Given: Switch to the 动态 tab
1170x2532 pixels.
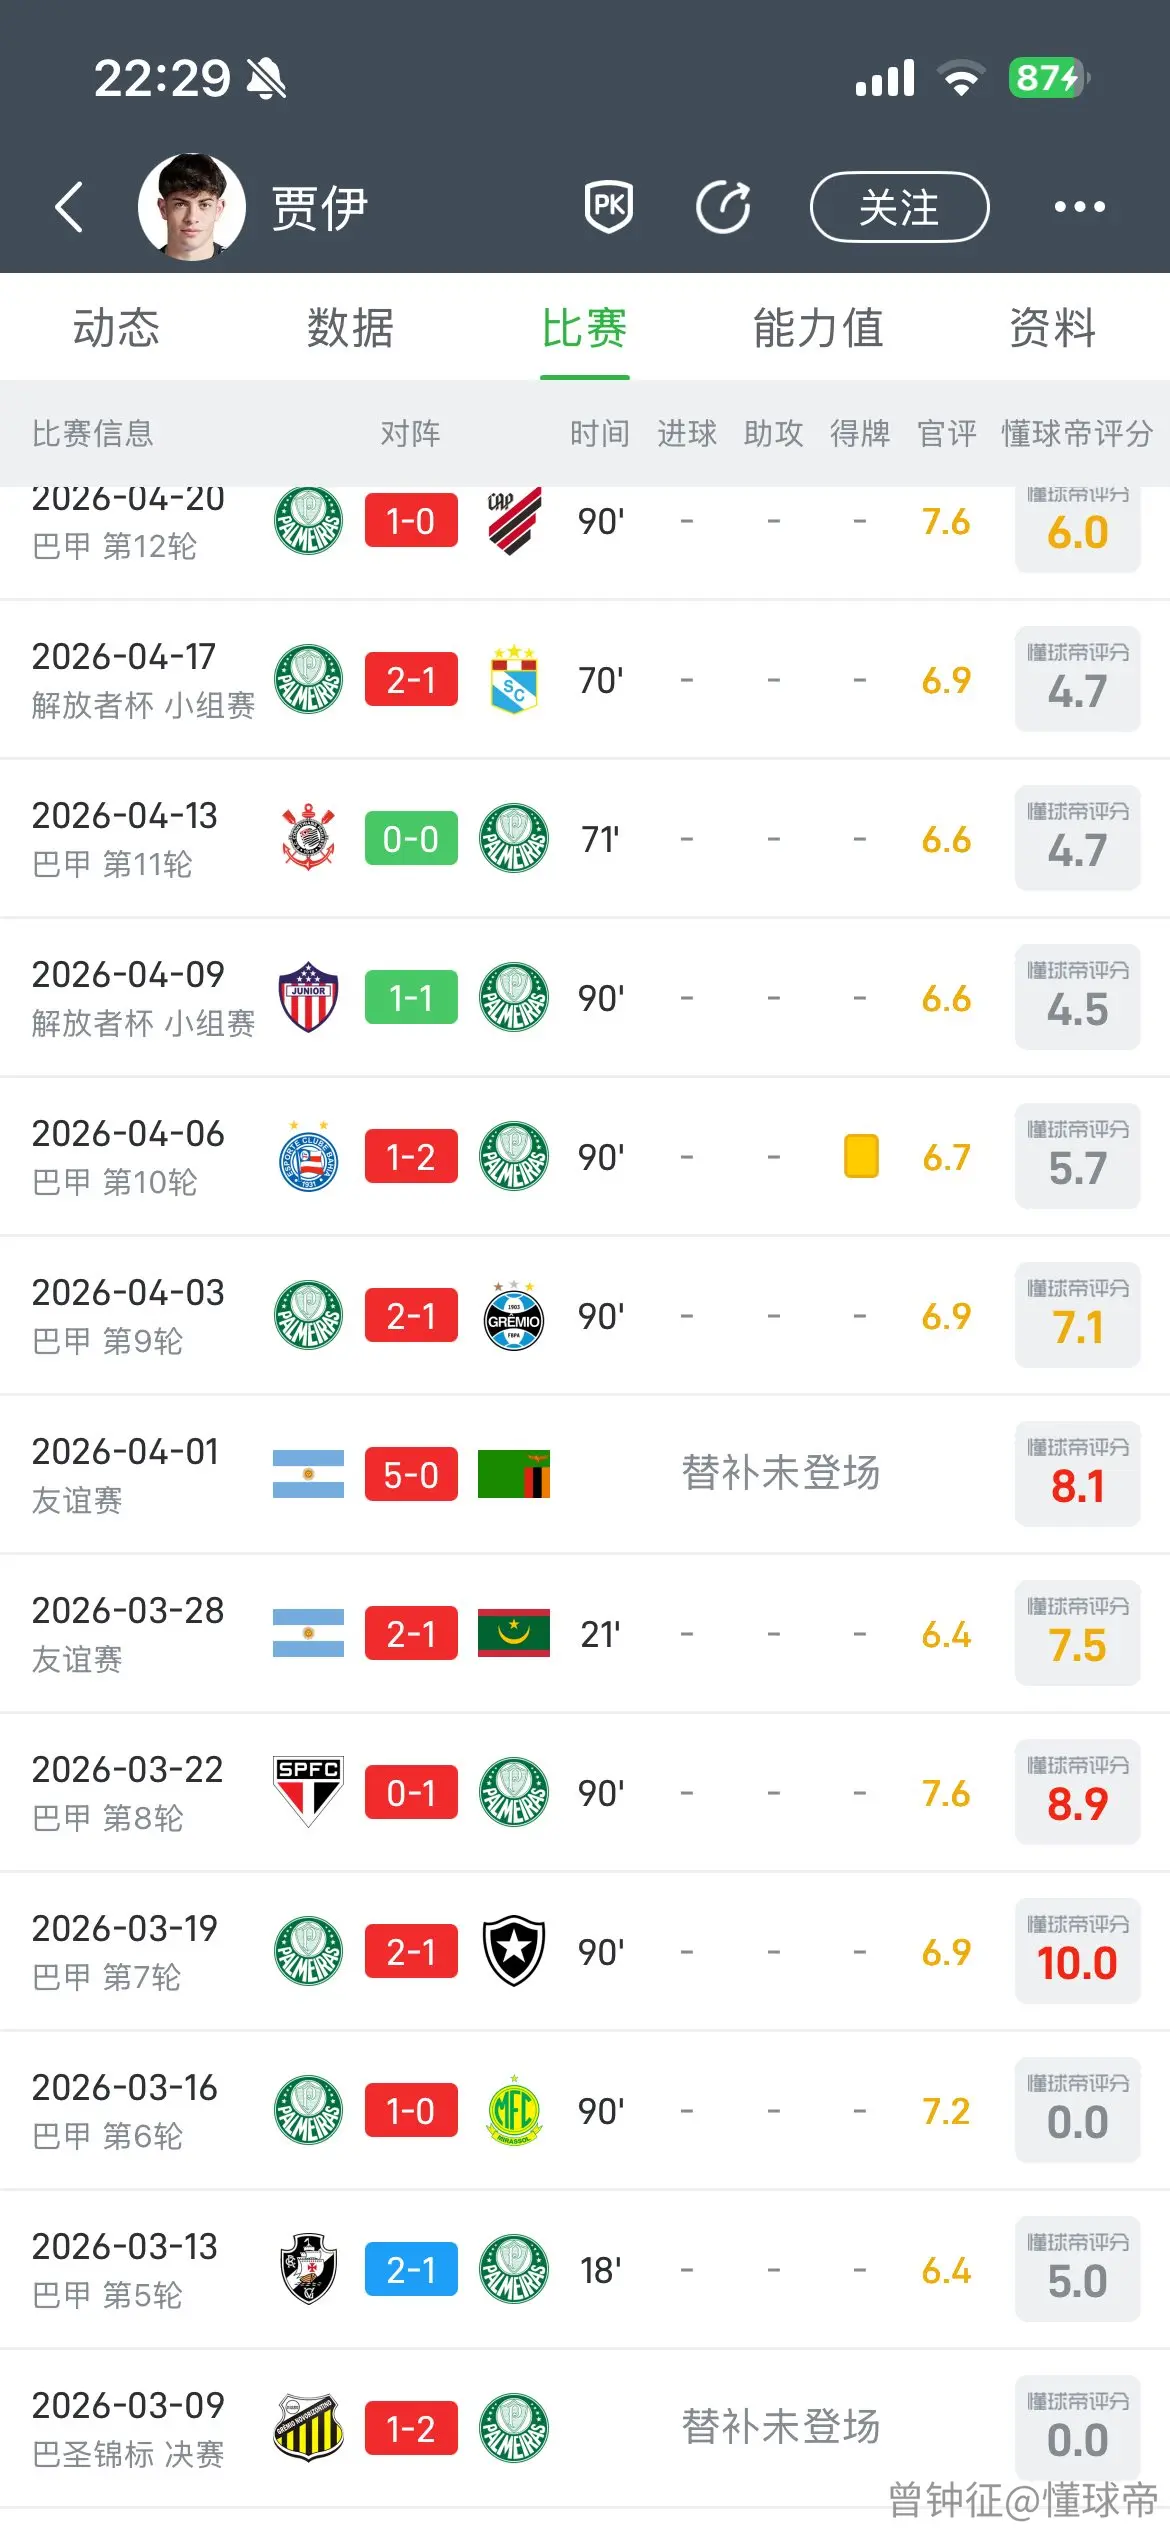Looking at the screenshot, I should tap(116, 328).
